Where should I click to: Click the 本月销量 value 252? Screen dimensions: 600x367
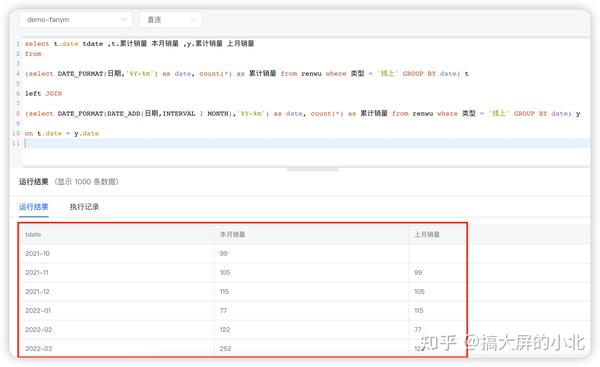[x=225, y=349]
